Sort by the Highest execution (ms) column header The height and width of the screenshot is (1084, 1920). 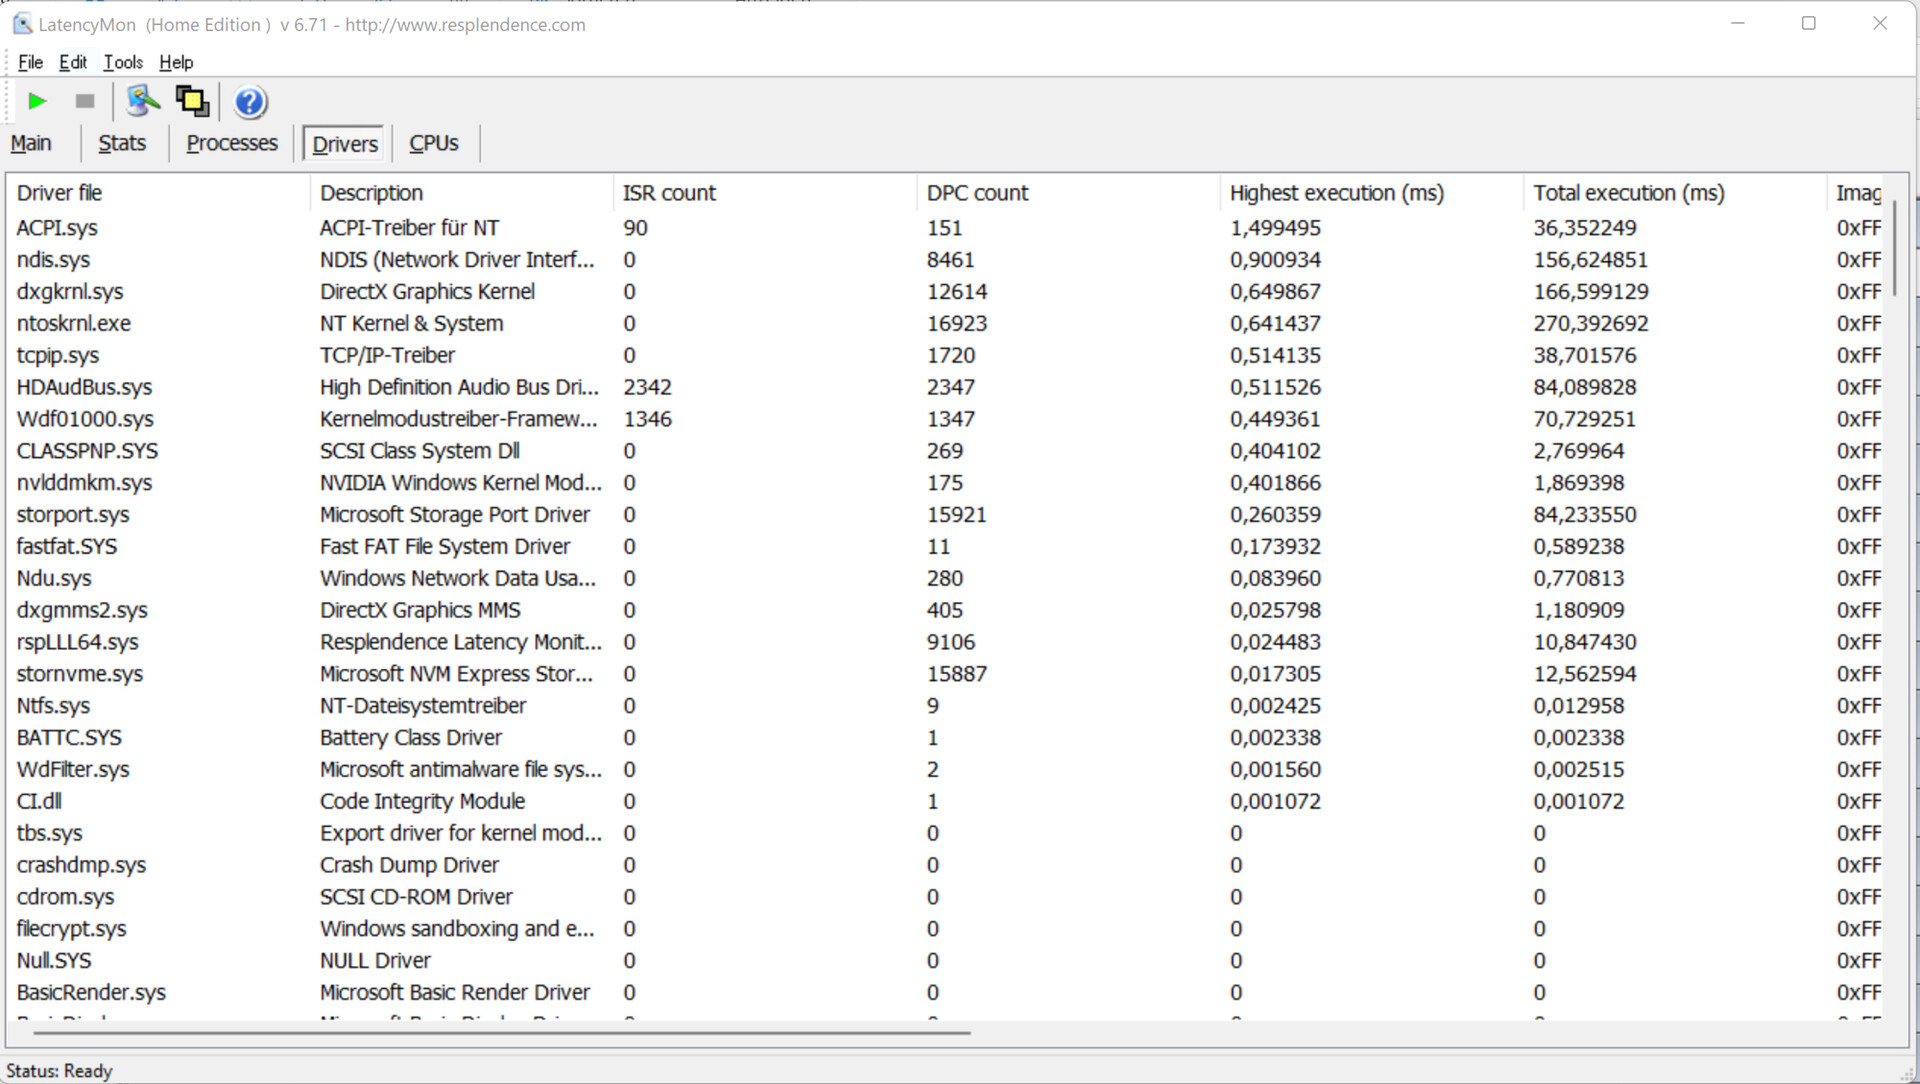1336,193
